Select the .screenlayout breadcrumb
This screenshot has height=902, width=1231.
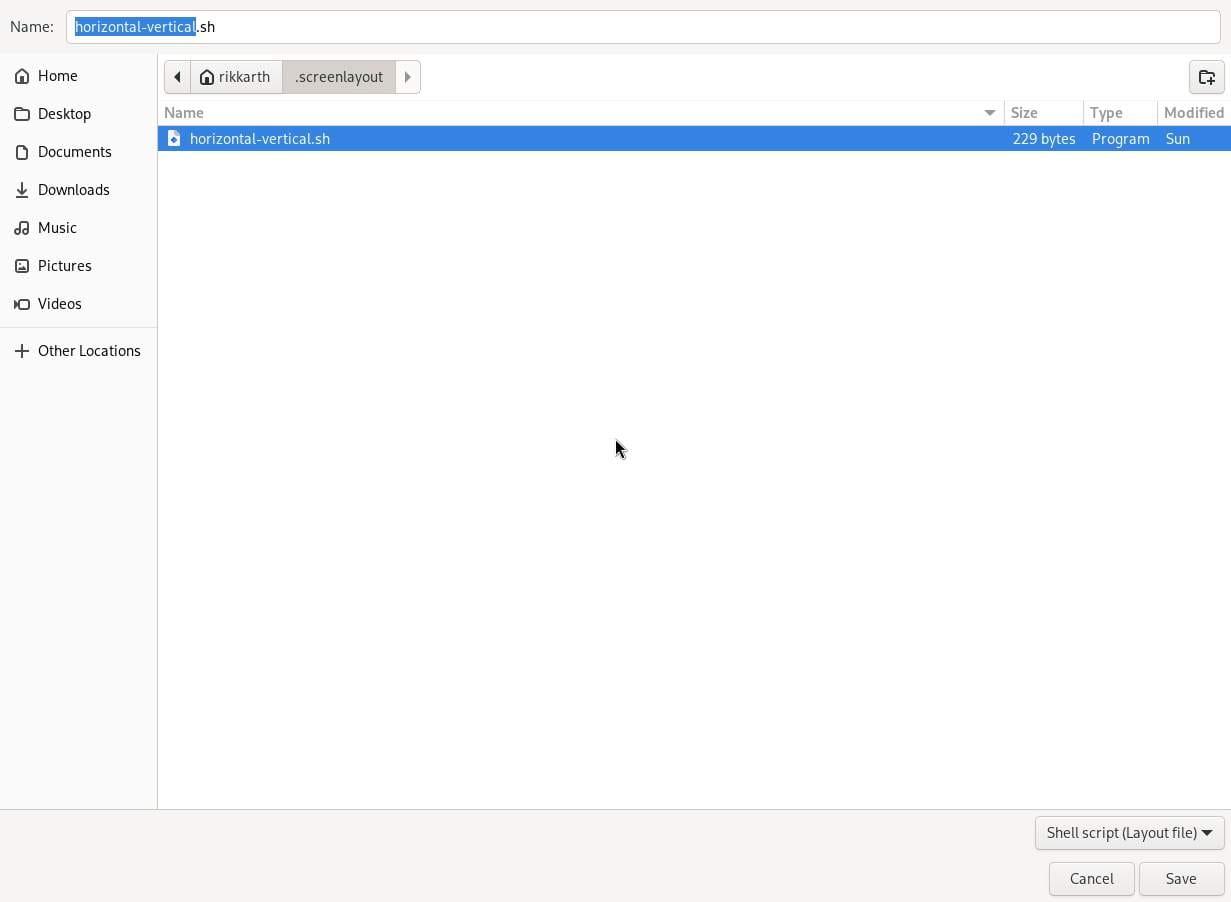click(x=339, y=77)
